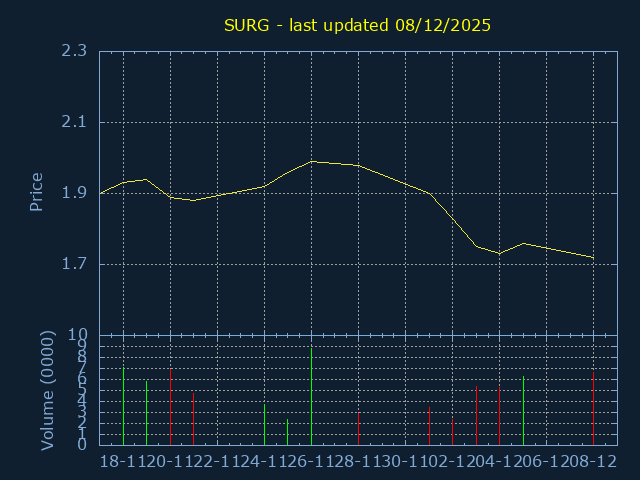Click the left start of price line

[101, 193]
